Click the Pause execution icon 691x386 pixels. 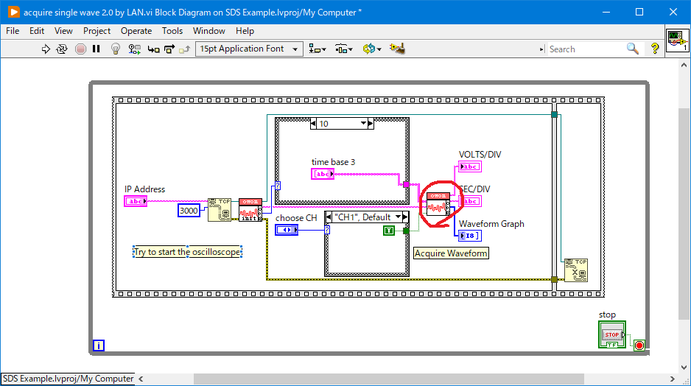click(x=96, y=49)
